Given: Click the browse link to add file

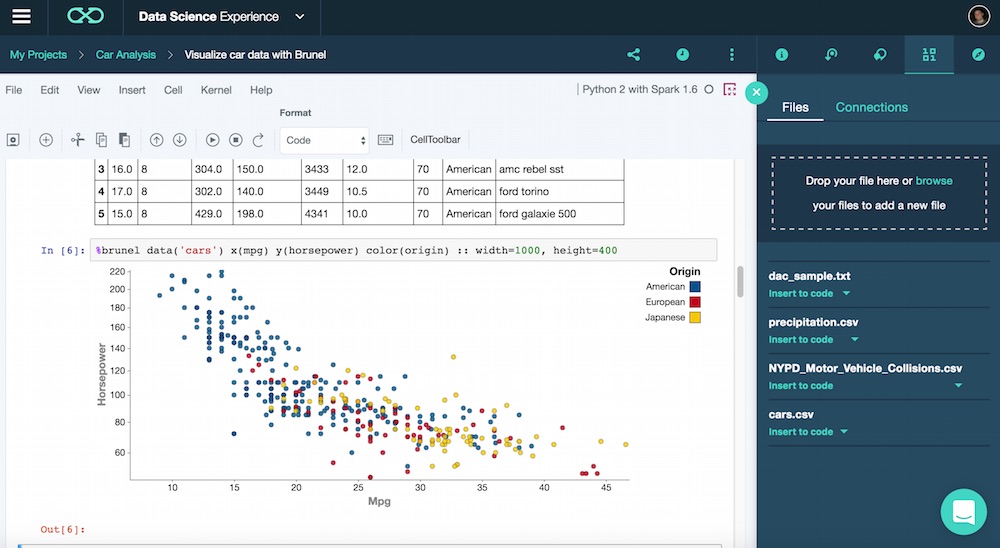Looking at the screenshot, I should coord(934,181).
